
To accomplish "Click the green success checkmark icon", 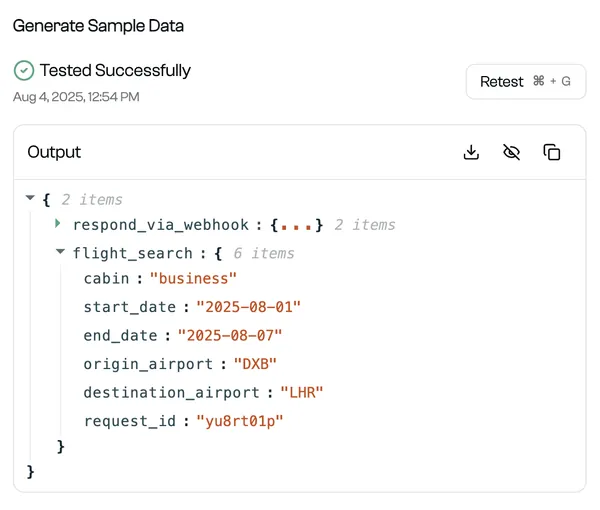I will click(x=24, y=70).
